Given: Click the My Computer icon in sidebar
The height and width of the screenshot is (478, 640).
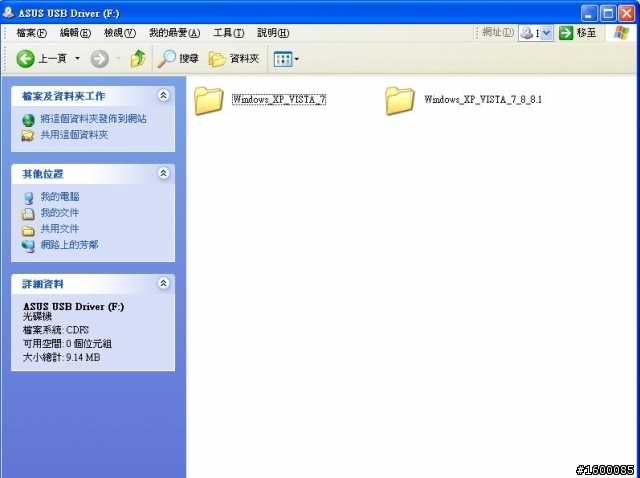Looking at the screenshot, I should 28,198.
